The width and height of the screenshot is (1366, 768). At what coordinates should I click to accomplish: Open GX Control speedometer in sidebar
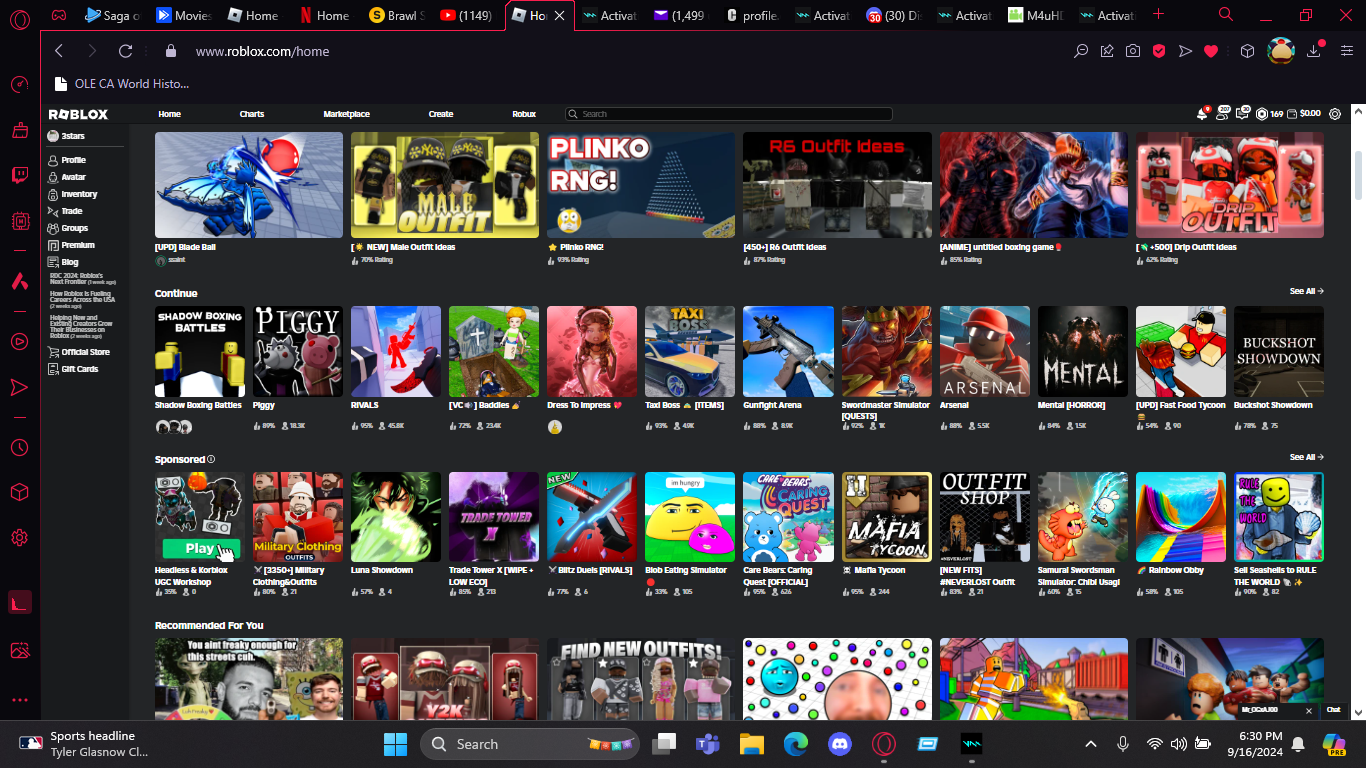pyautogui.click(x=19, y=84)
